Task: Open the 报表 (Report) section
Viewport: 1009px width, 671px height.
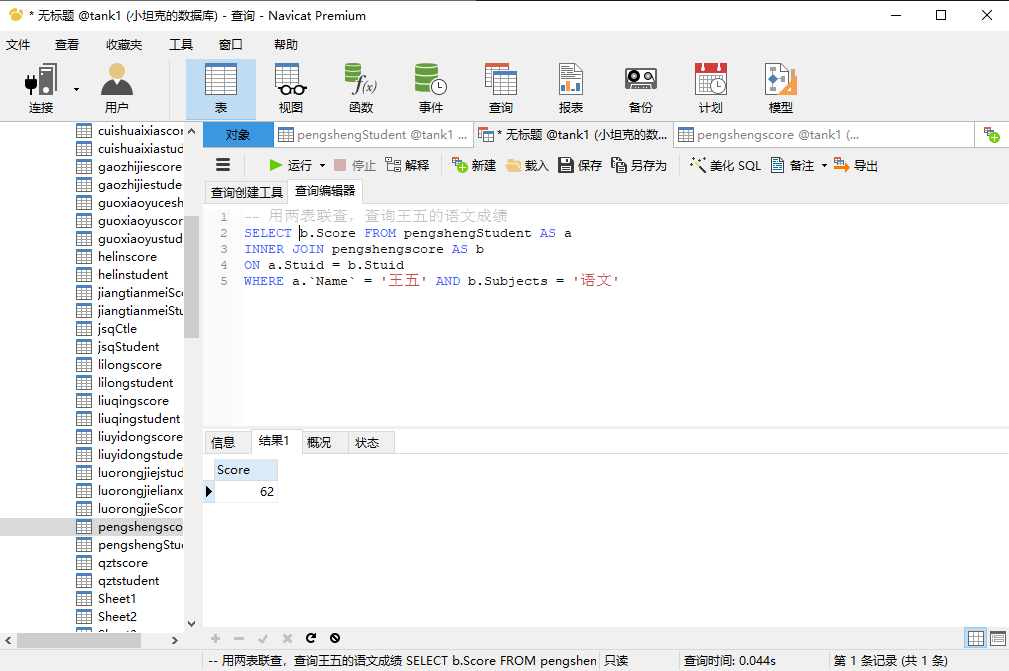Action: pos(571,89)
